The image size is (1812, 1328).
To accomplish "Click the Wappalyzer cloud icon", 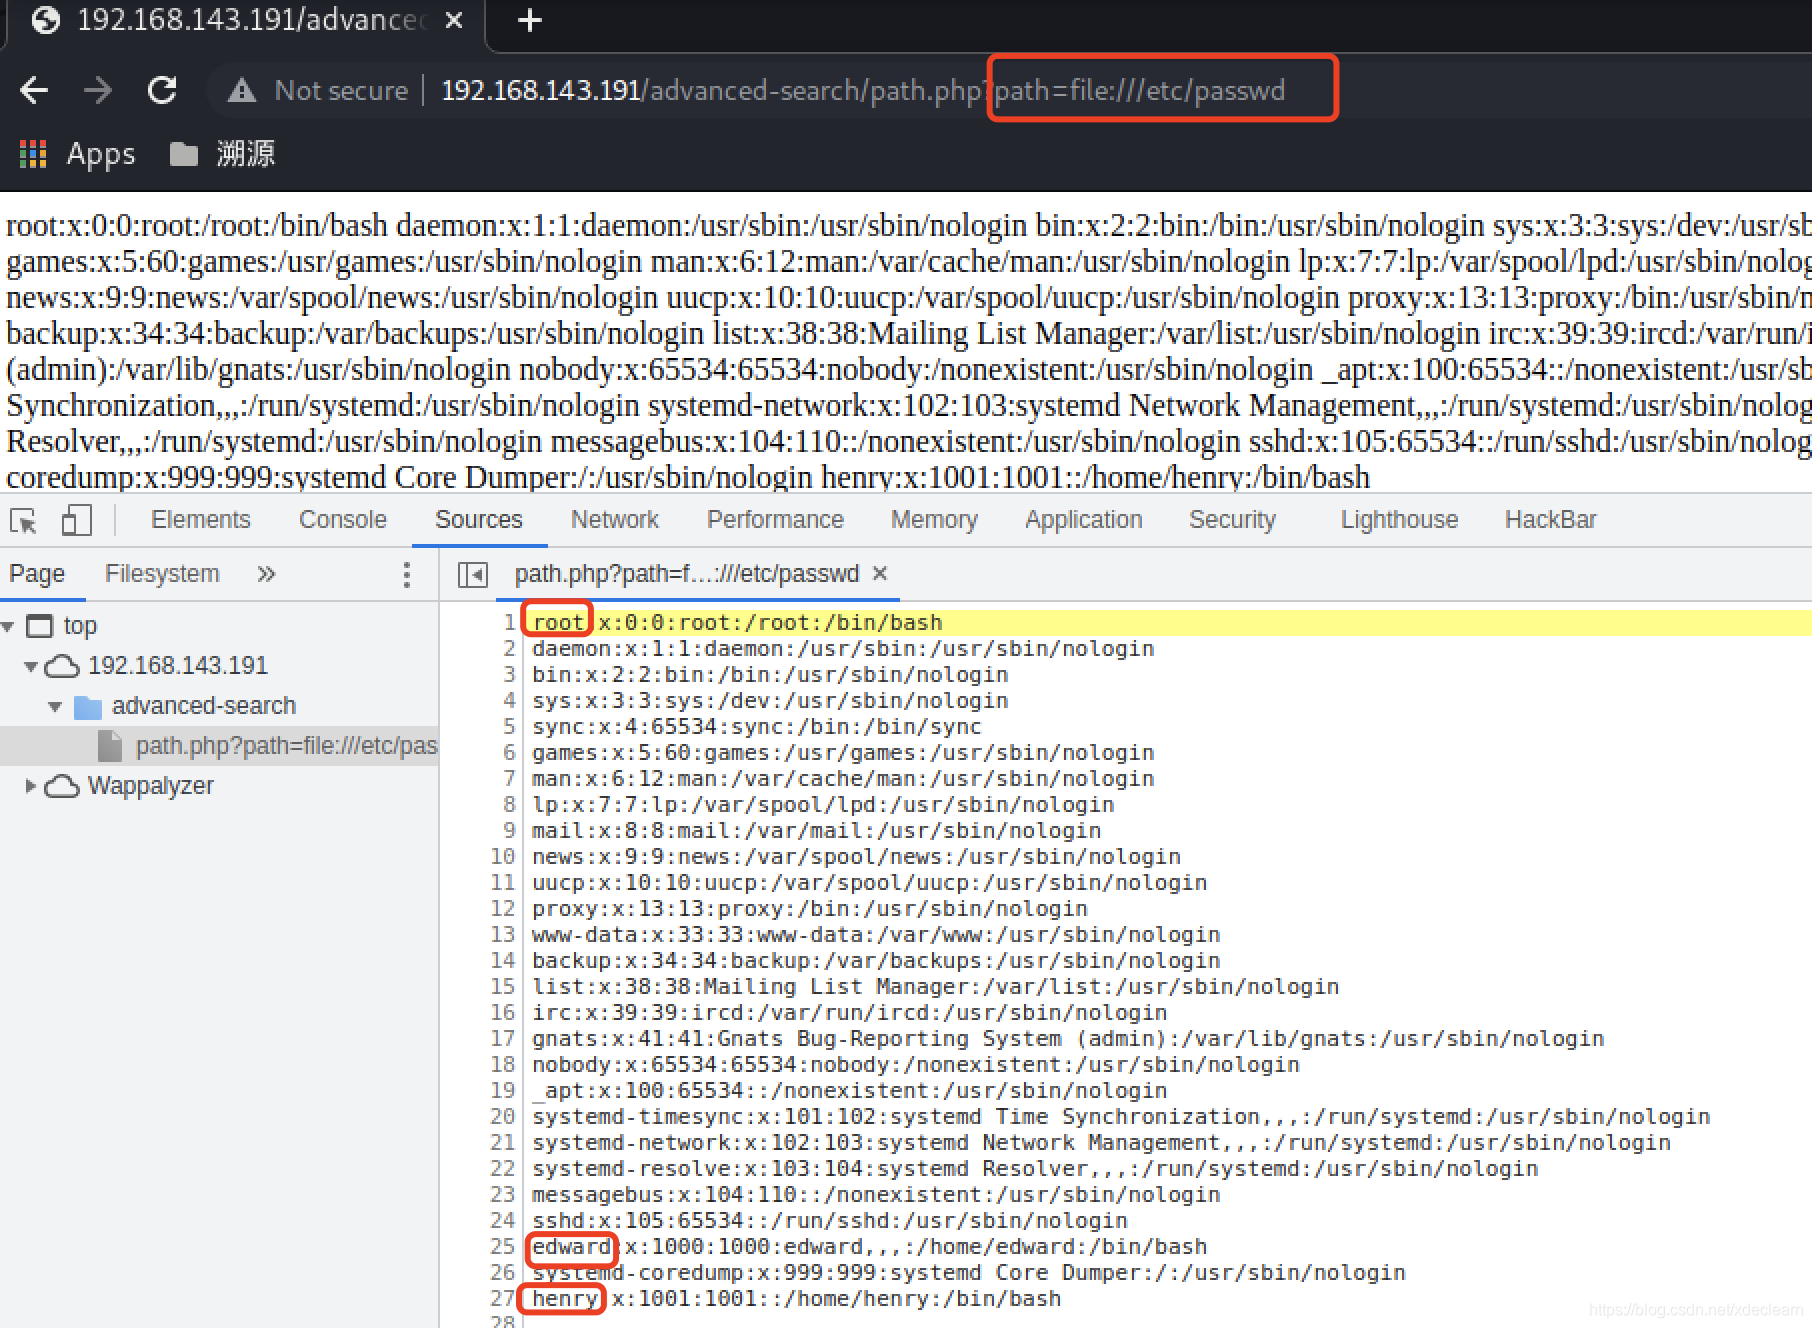I will (62, 786).
